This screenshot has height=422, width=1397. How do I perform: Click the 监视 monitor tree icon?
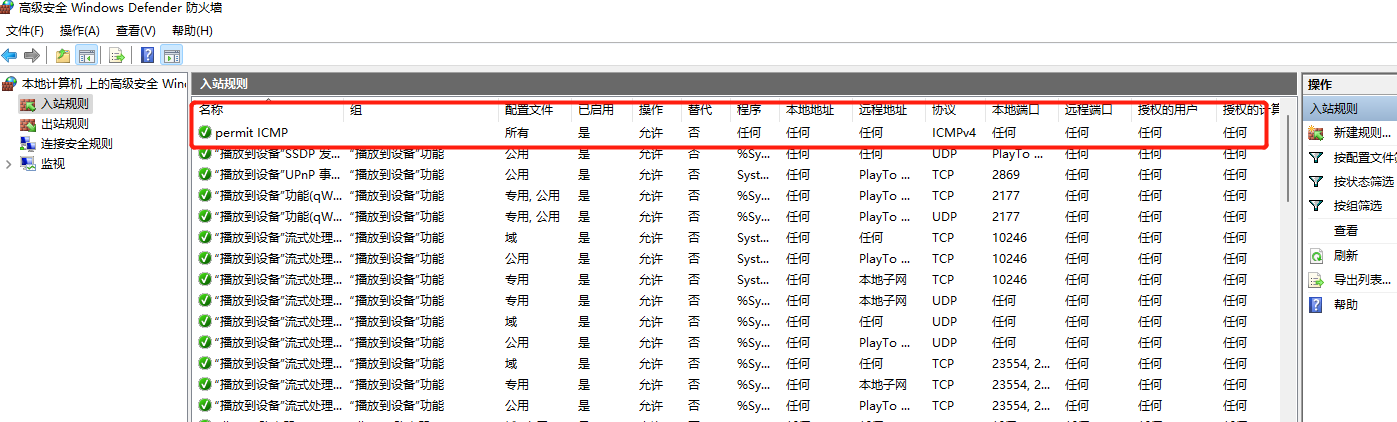pyautogui.click(x=28, y=164)
